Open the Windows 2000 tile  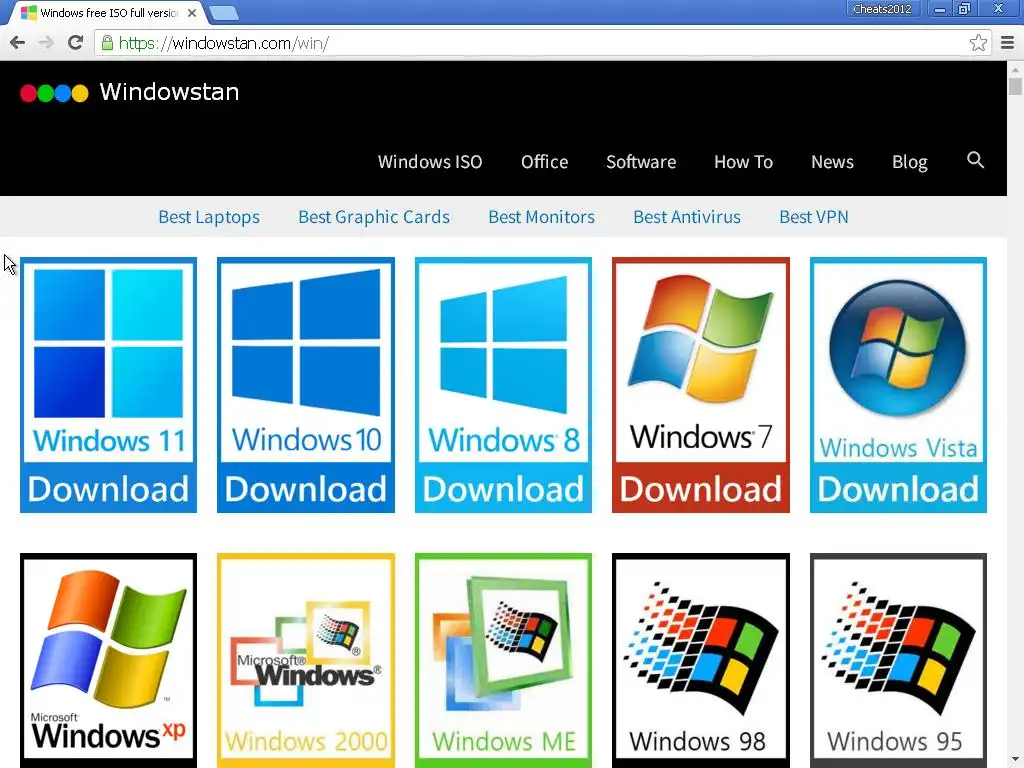click(x=306, y=660)
